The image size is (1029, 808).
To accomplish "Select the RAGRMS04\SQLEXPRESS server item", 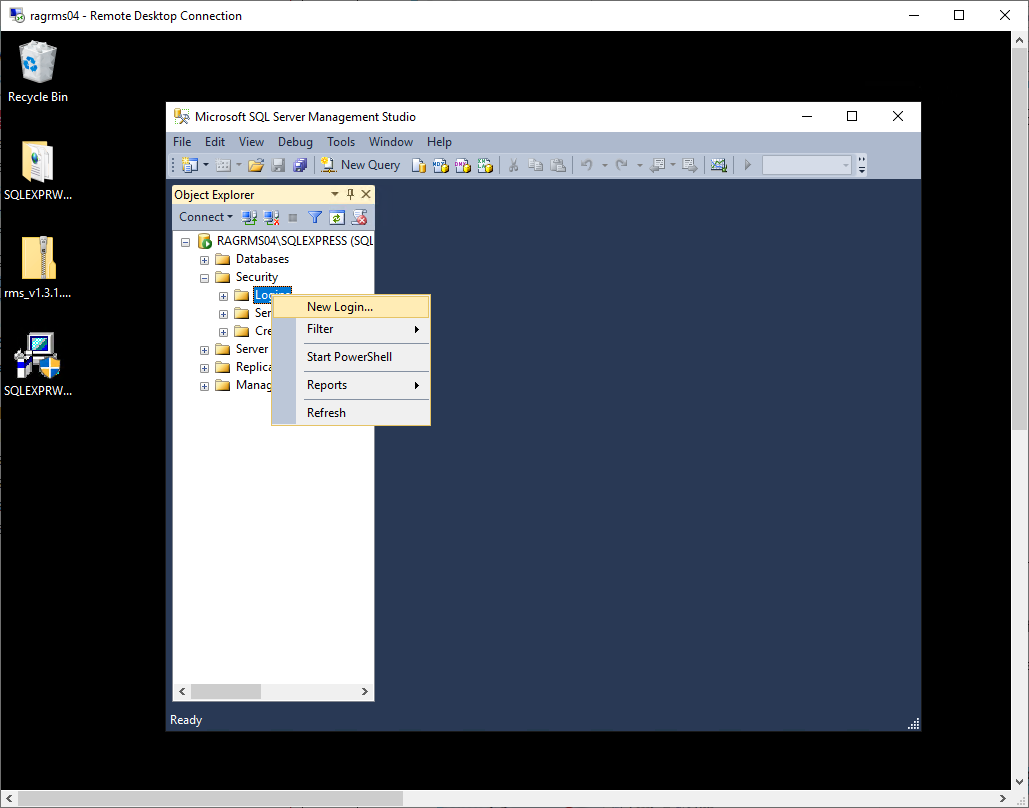I will point(295,241).
